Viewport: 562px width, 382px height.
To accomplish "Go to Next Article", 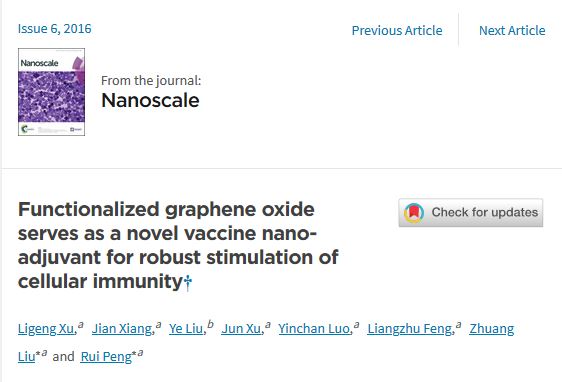I will 512,30.
